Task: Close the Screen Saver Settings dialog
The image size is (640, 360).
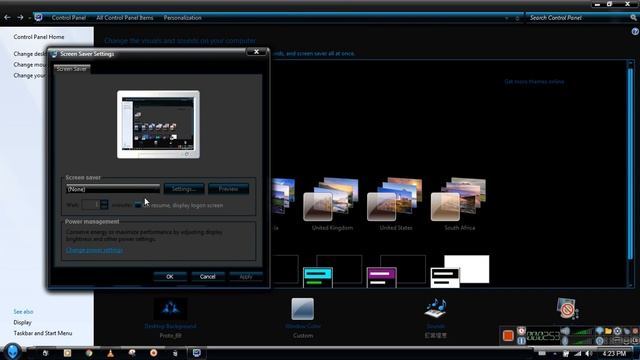Action: [x=256, y=51]
